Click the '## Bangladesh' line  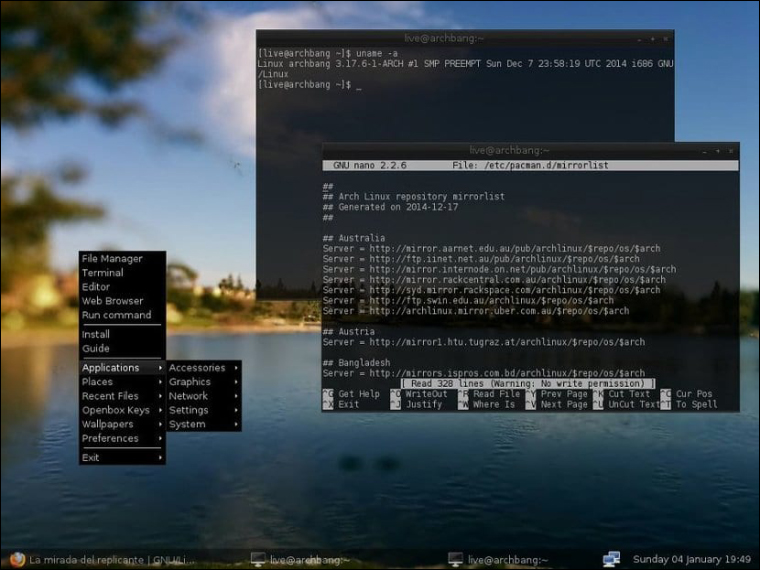(x=357, y=363)
